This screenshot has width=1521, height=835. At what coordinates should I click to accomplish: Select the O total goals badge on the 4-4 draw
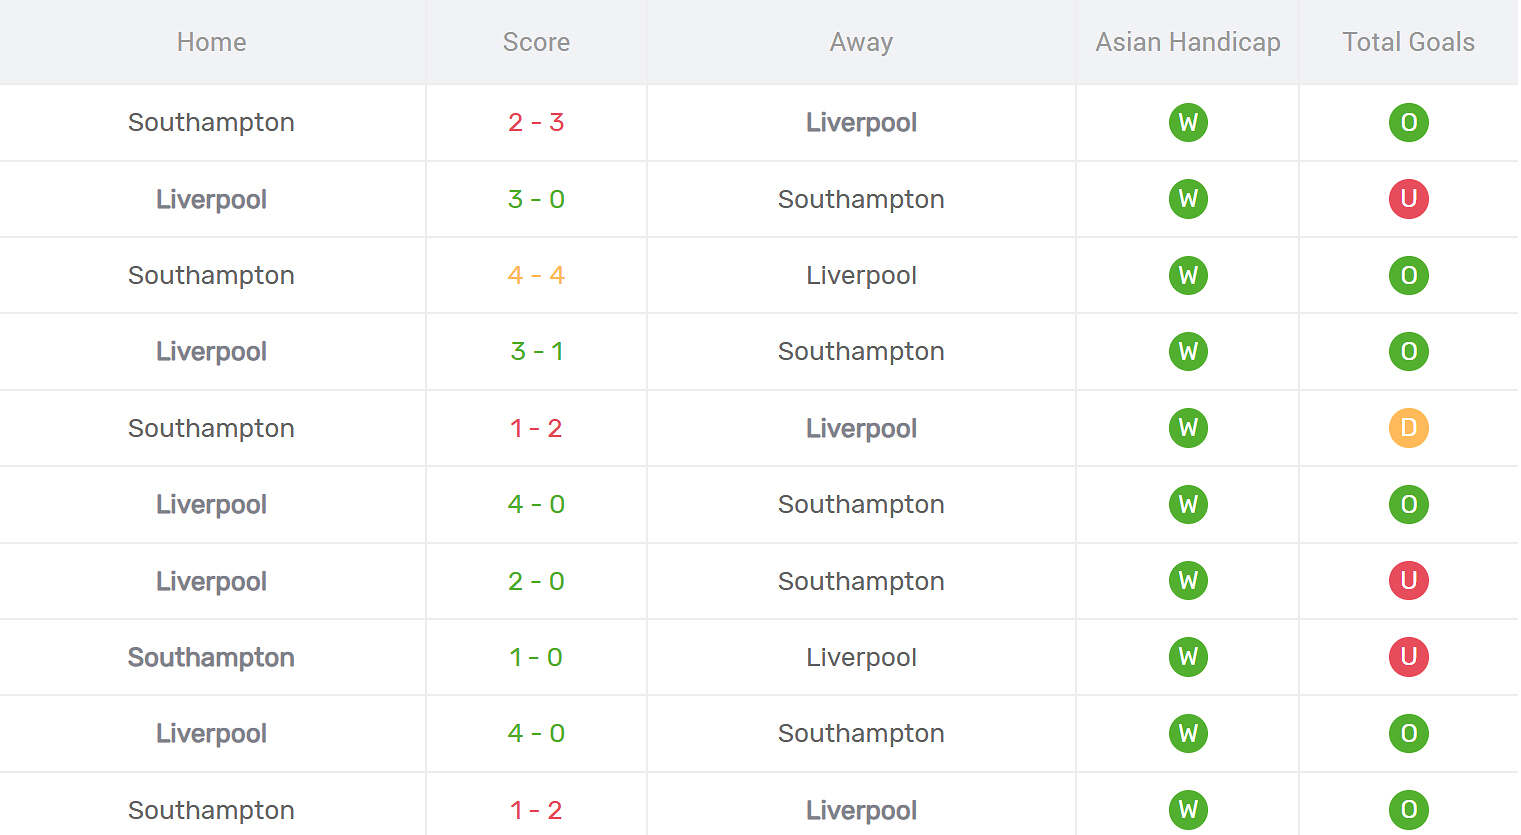[1408, 275]
